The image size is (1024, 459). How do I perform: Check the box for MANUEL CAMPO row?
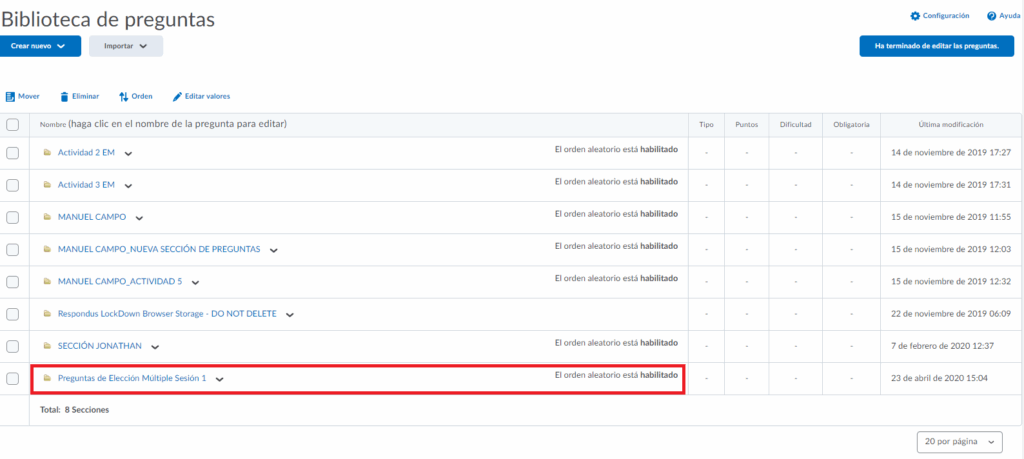13,217
